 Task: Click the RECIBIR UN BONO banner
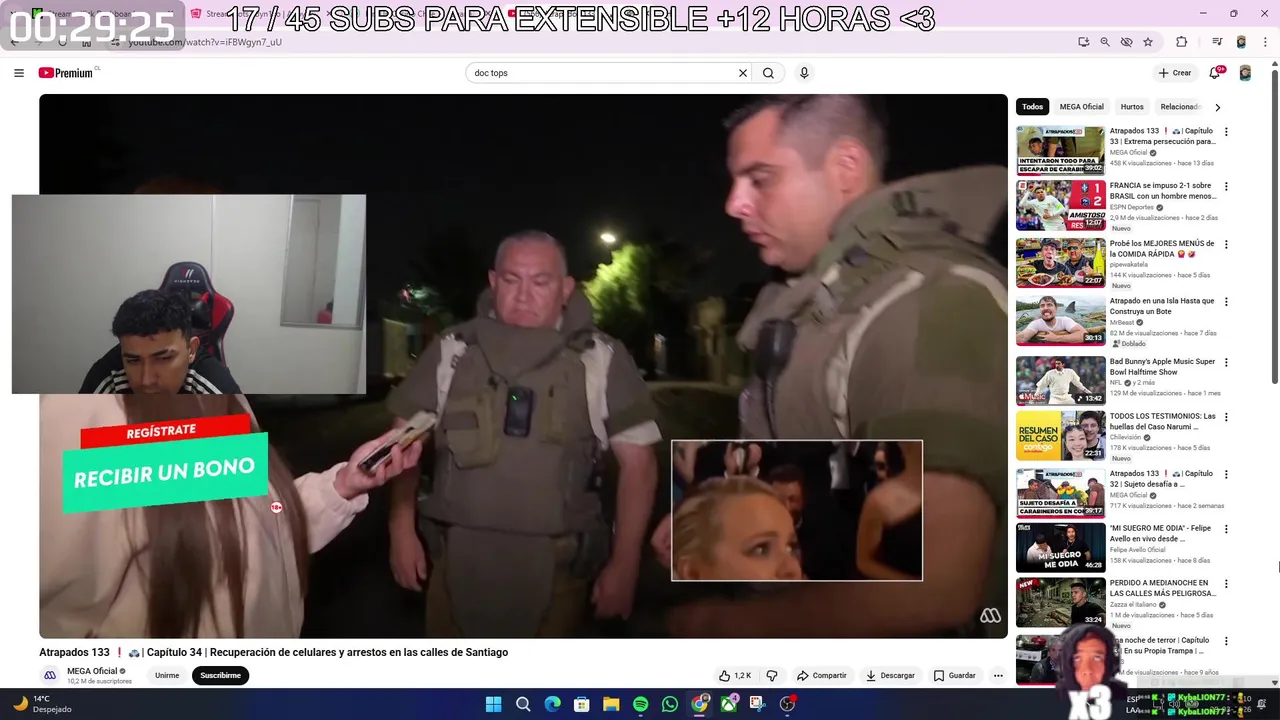pos(165,472)
